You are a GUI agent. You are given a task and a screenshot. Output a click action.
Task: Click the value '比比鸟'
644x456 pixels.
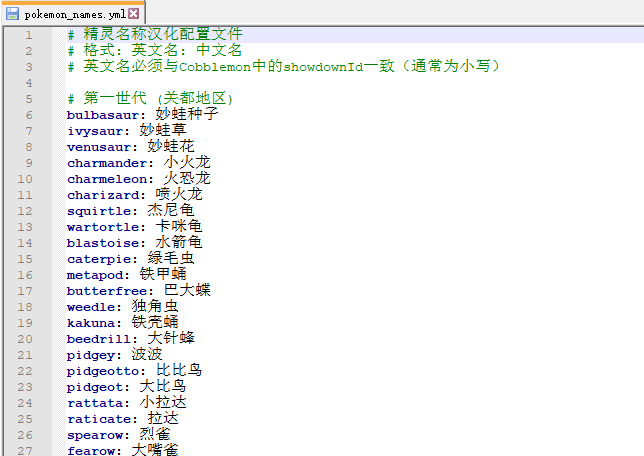pyautogui.click(x=179, y=371)
